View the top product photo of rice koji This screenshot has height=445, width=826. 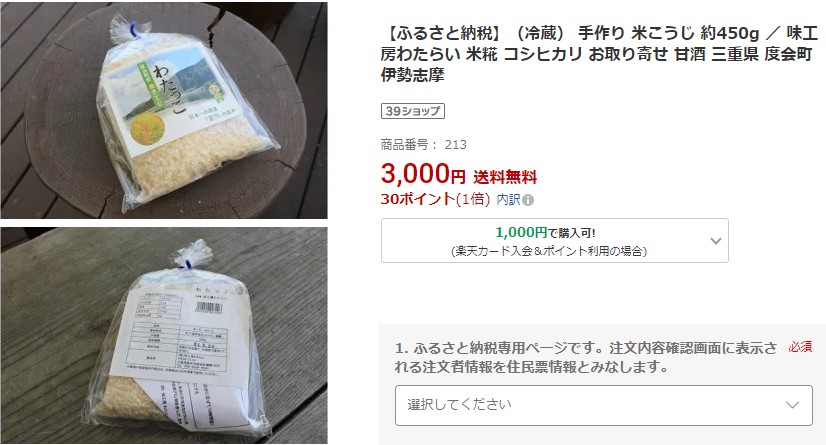(x=164, y=110)
